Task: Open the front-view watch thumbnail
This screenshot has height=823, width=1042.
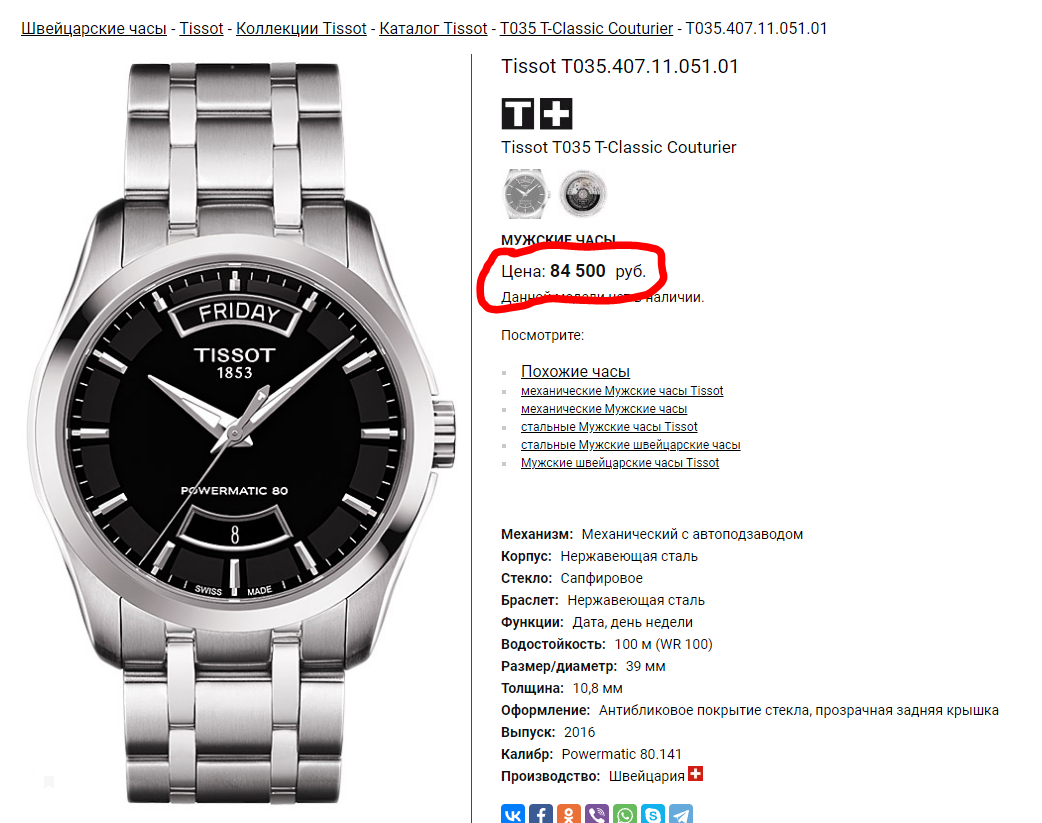Action: [x=525, y=193]
